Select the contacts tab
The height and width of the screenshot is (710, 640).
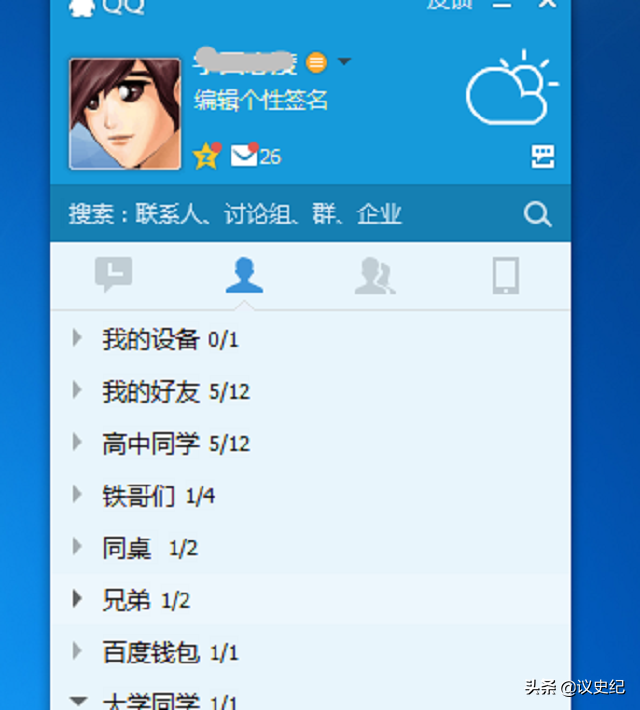(x=244, y=275)
